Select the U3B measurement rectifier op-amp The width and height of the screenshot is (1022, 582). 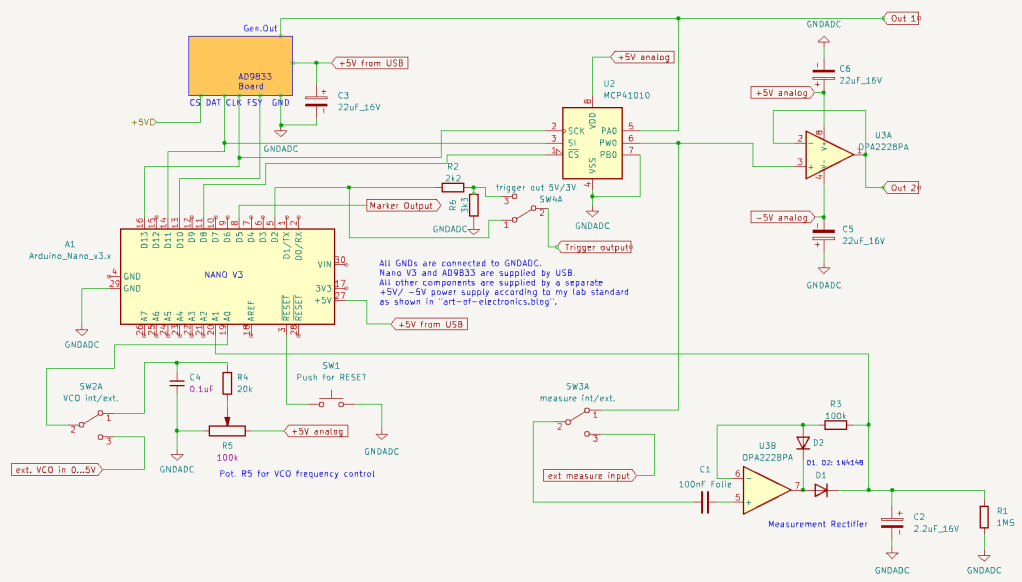tap(767, 488)
